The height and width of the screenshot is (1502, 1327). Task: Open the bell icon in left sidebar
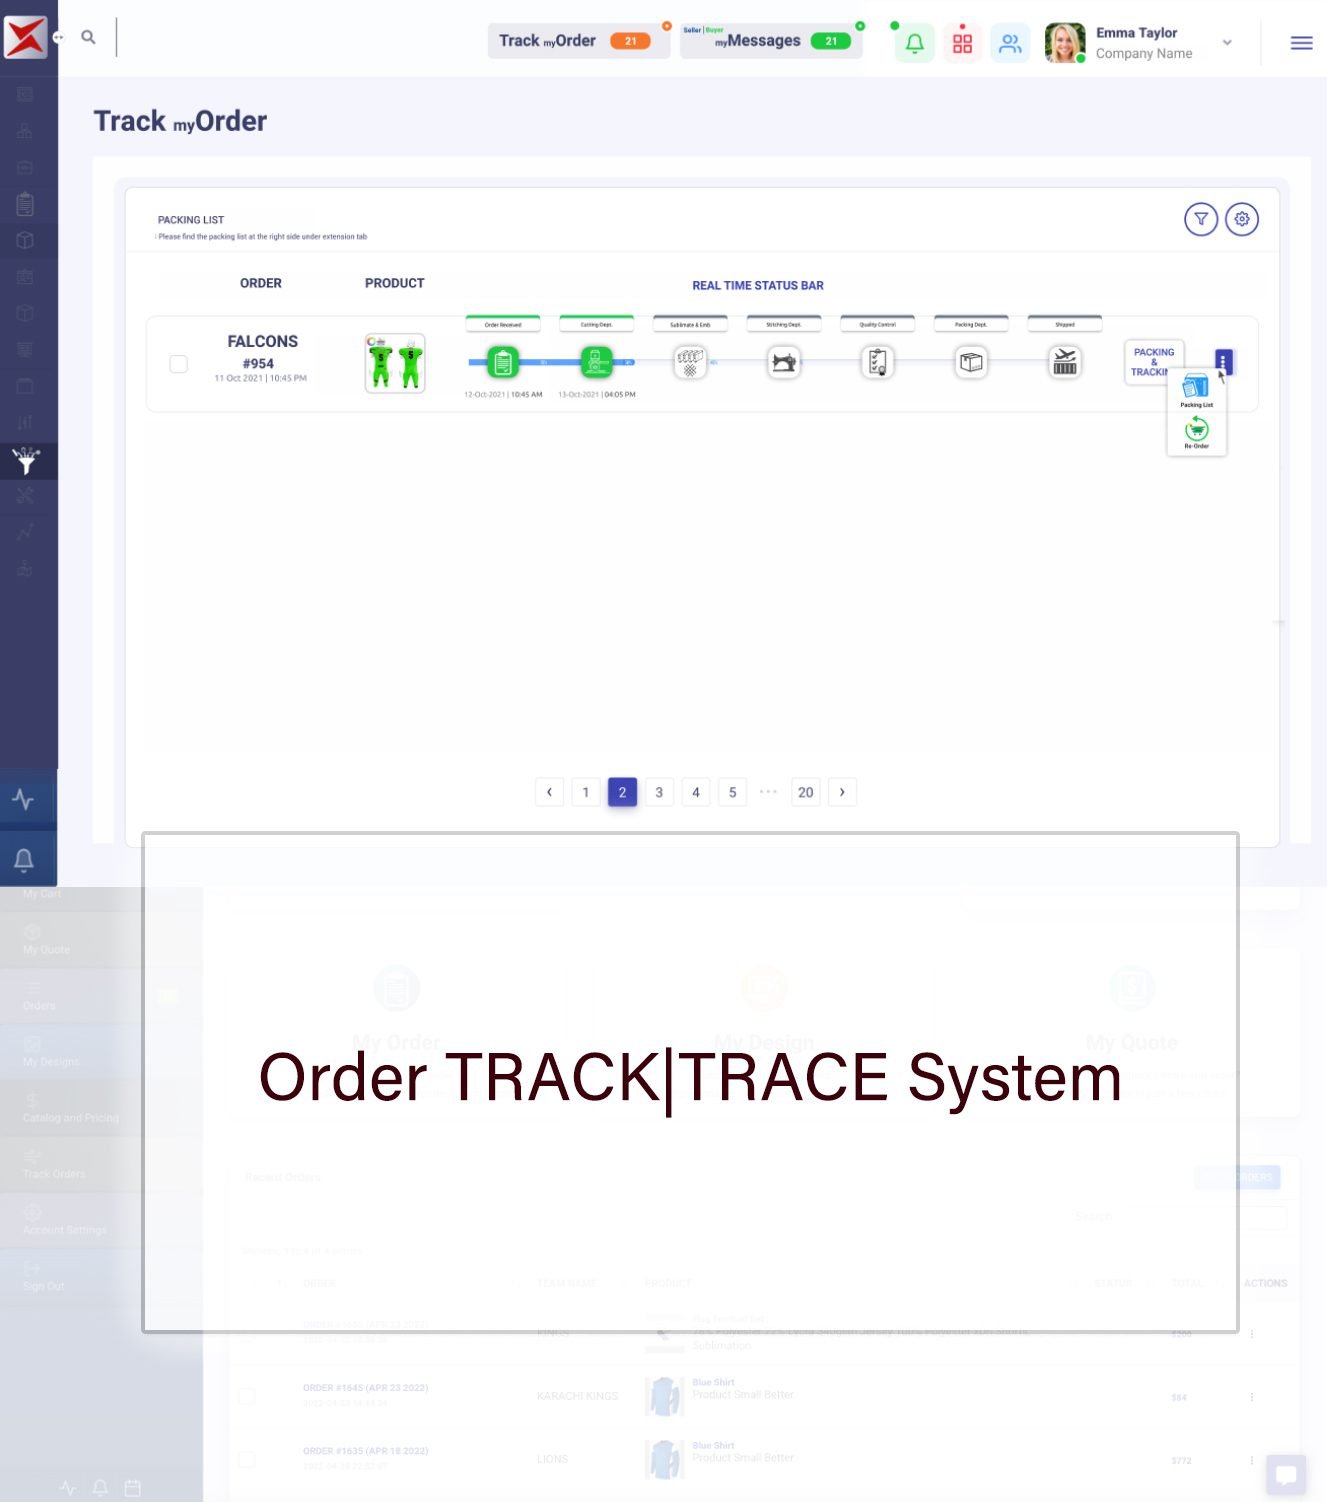[24, 859]
